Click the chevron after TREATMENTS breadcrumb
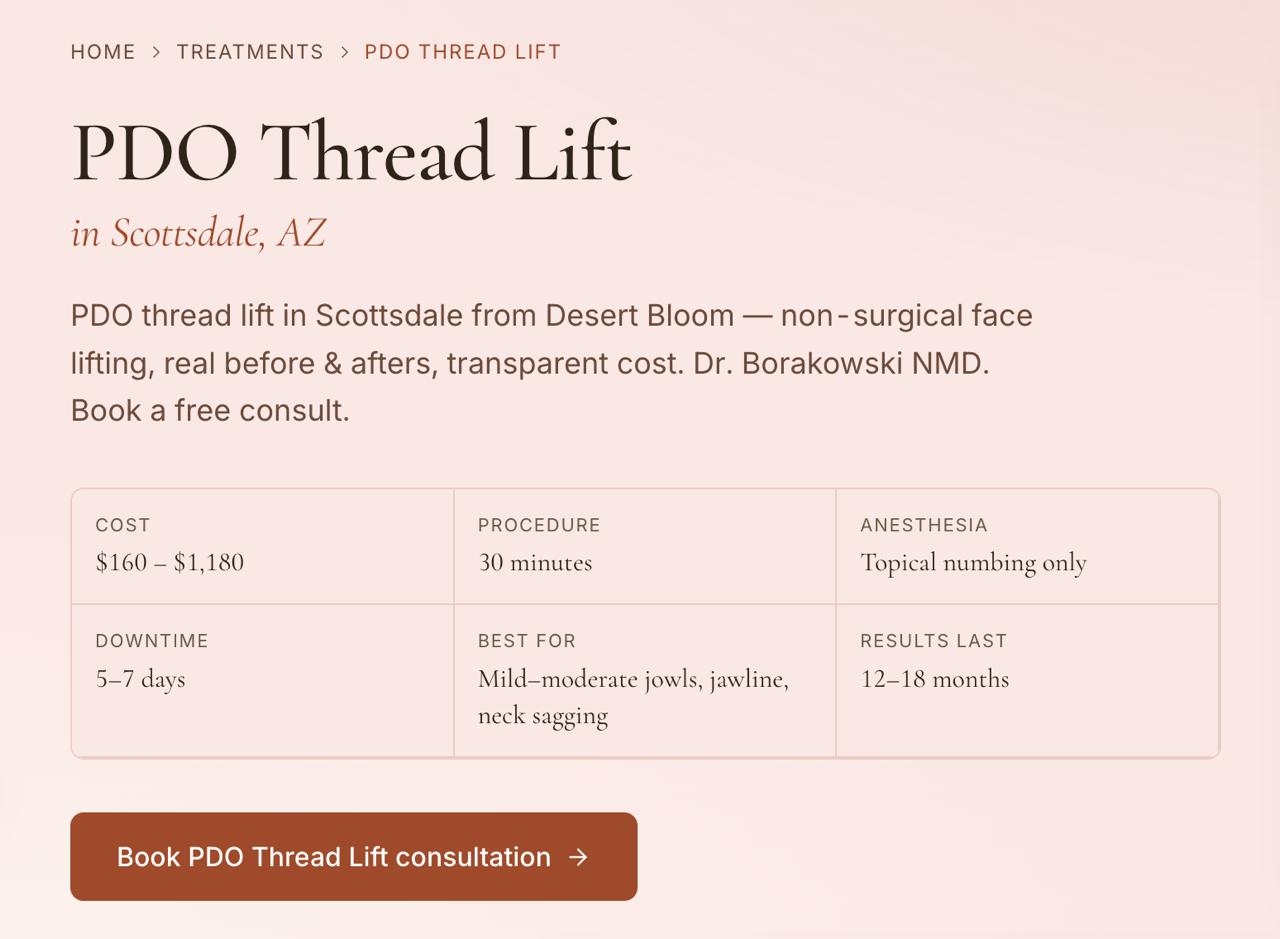The height and width of the screenshot is (939, 1280). tap(344, 52)
